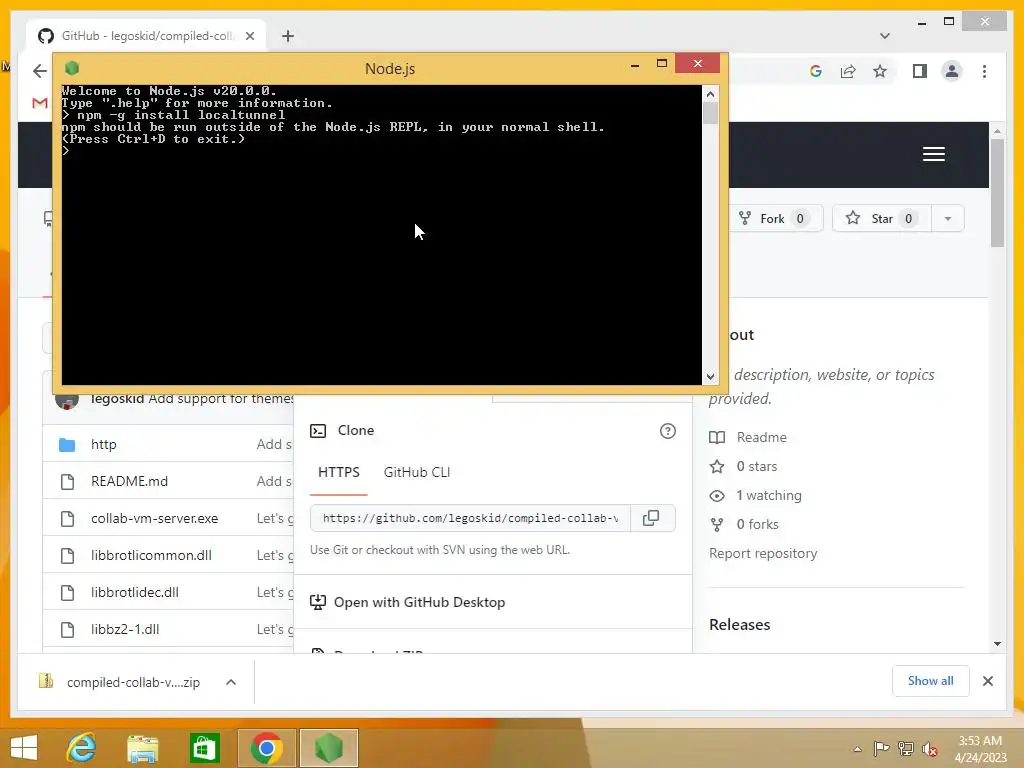The image size is (1024, 768).
Task: Toggle the Chrome side panel icon
Action: point(920,71)
